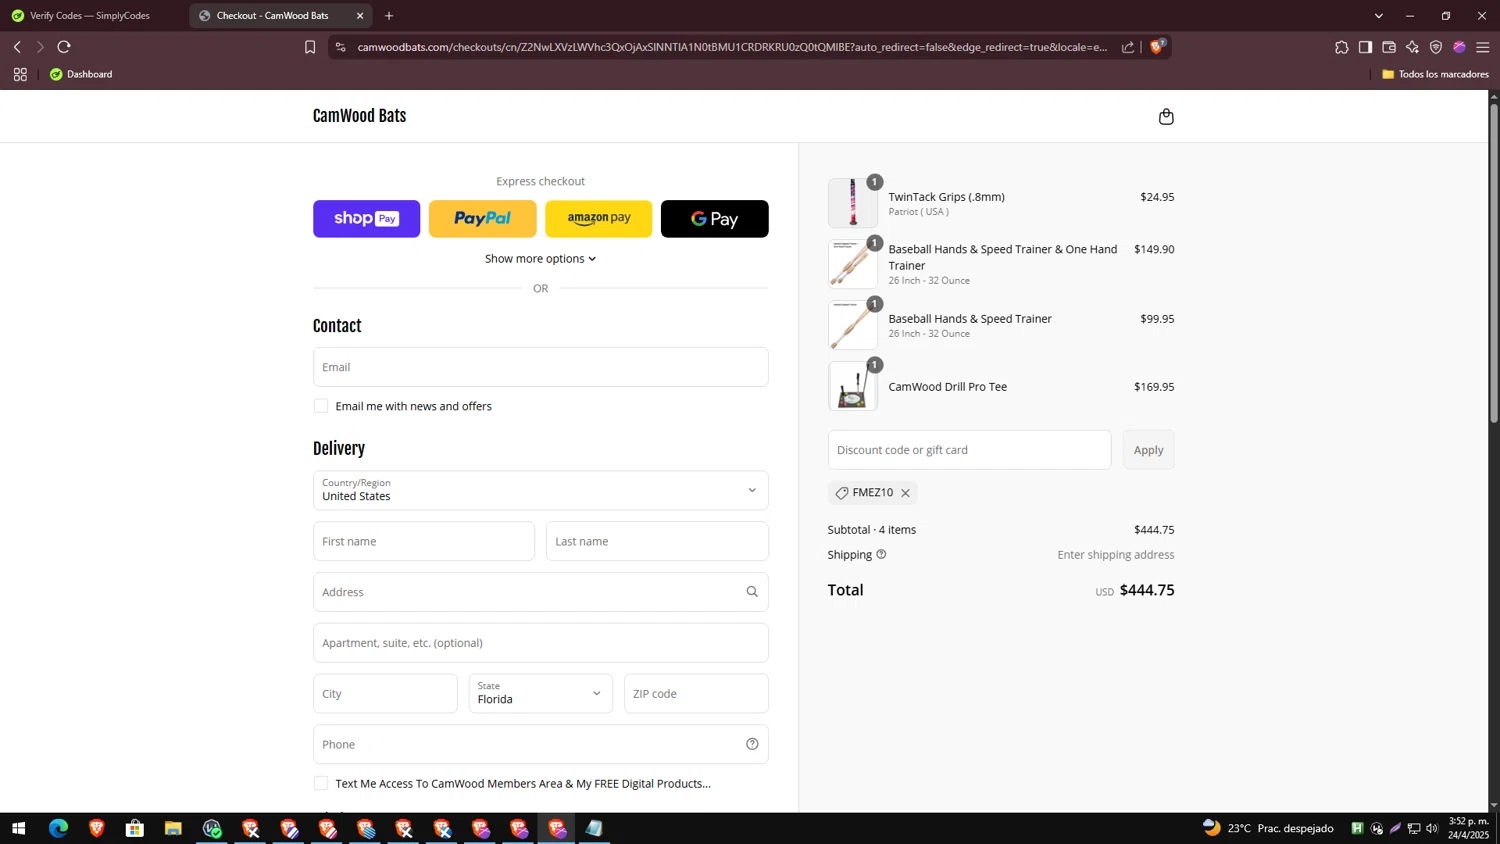This screenshot has height=844, width=1500.
Task: Open the Dashboard bookmark
Action: click(x=81, y=74)
